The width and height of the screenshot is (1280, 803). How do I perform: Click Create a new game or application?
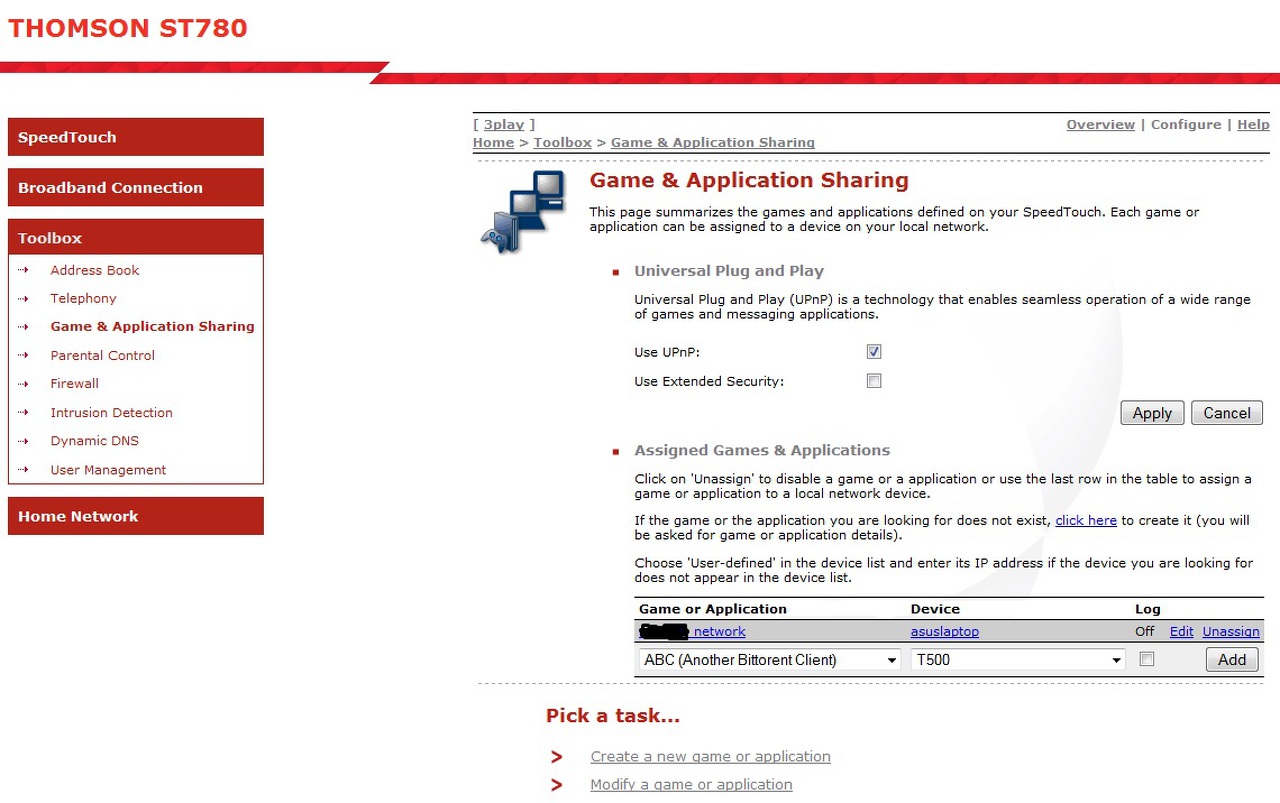710,757
